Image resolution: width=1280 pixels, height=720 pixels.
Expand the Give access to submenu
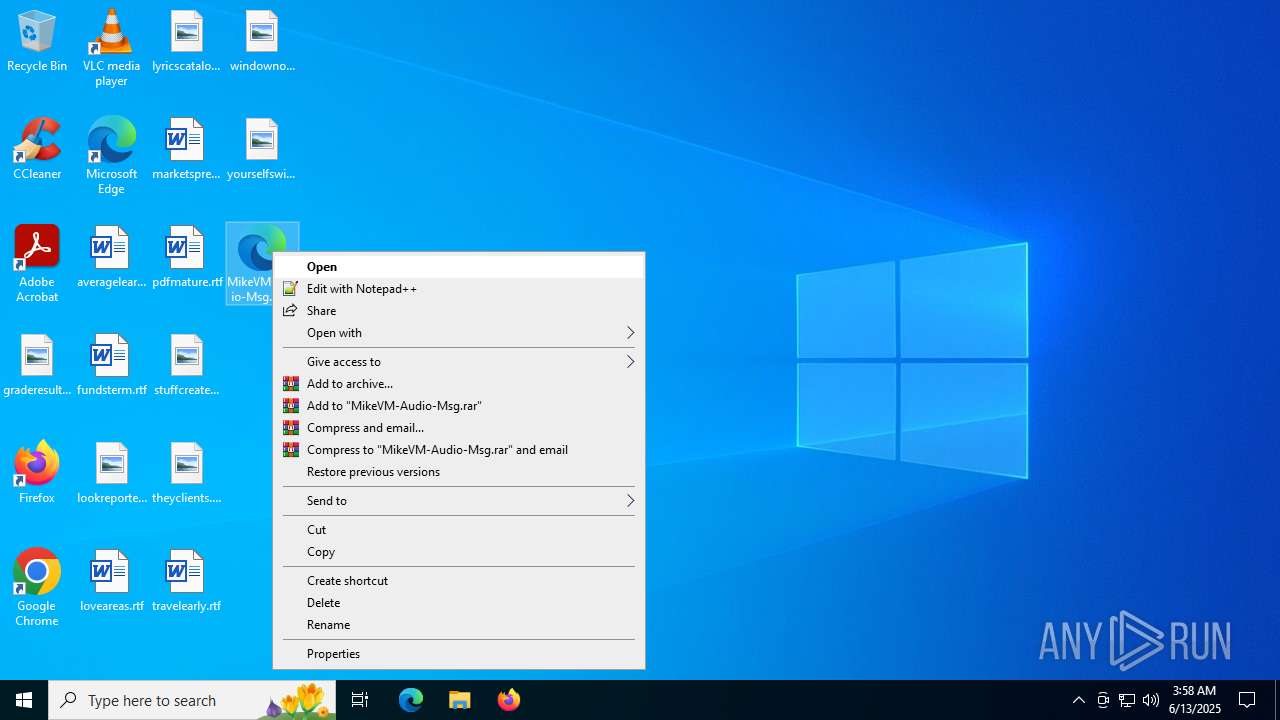459,362
